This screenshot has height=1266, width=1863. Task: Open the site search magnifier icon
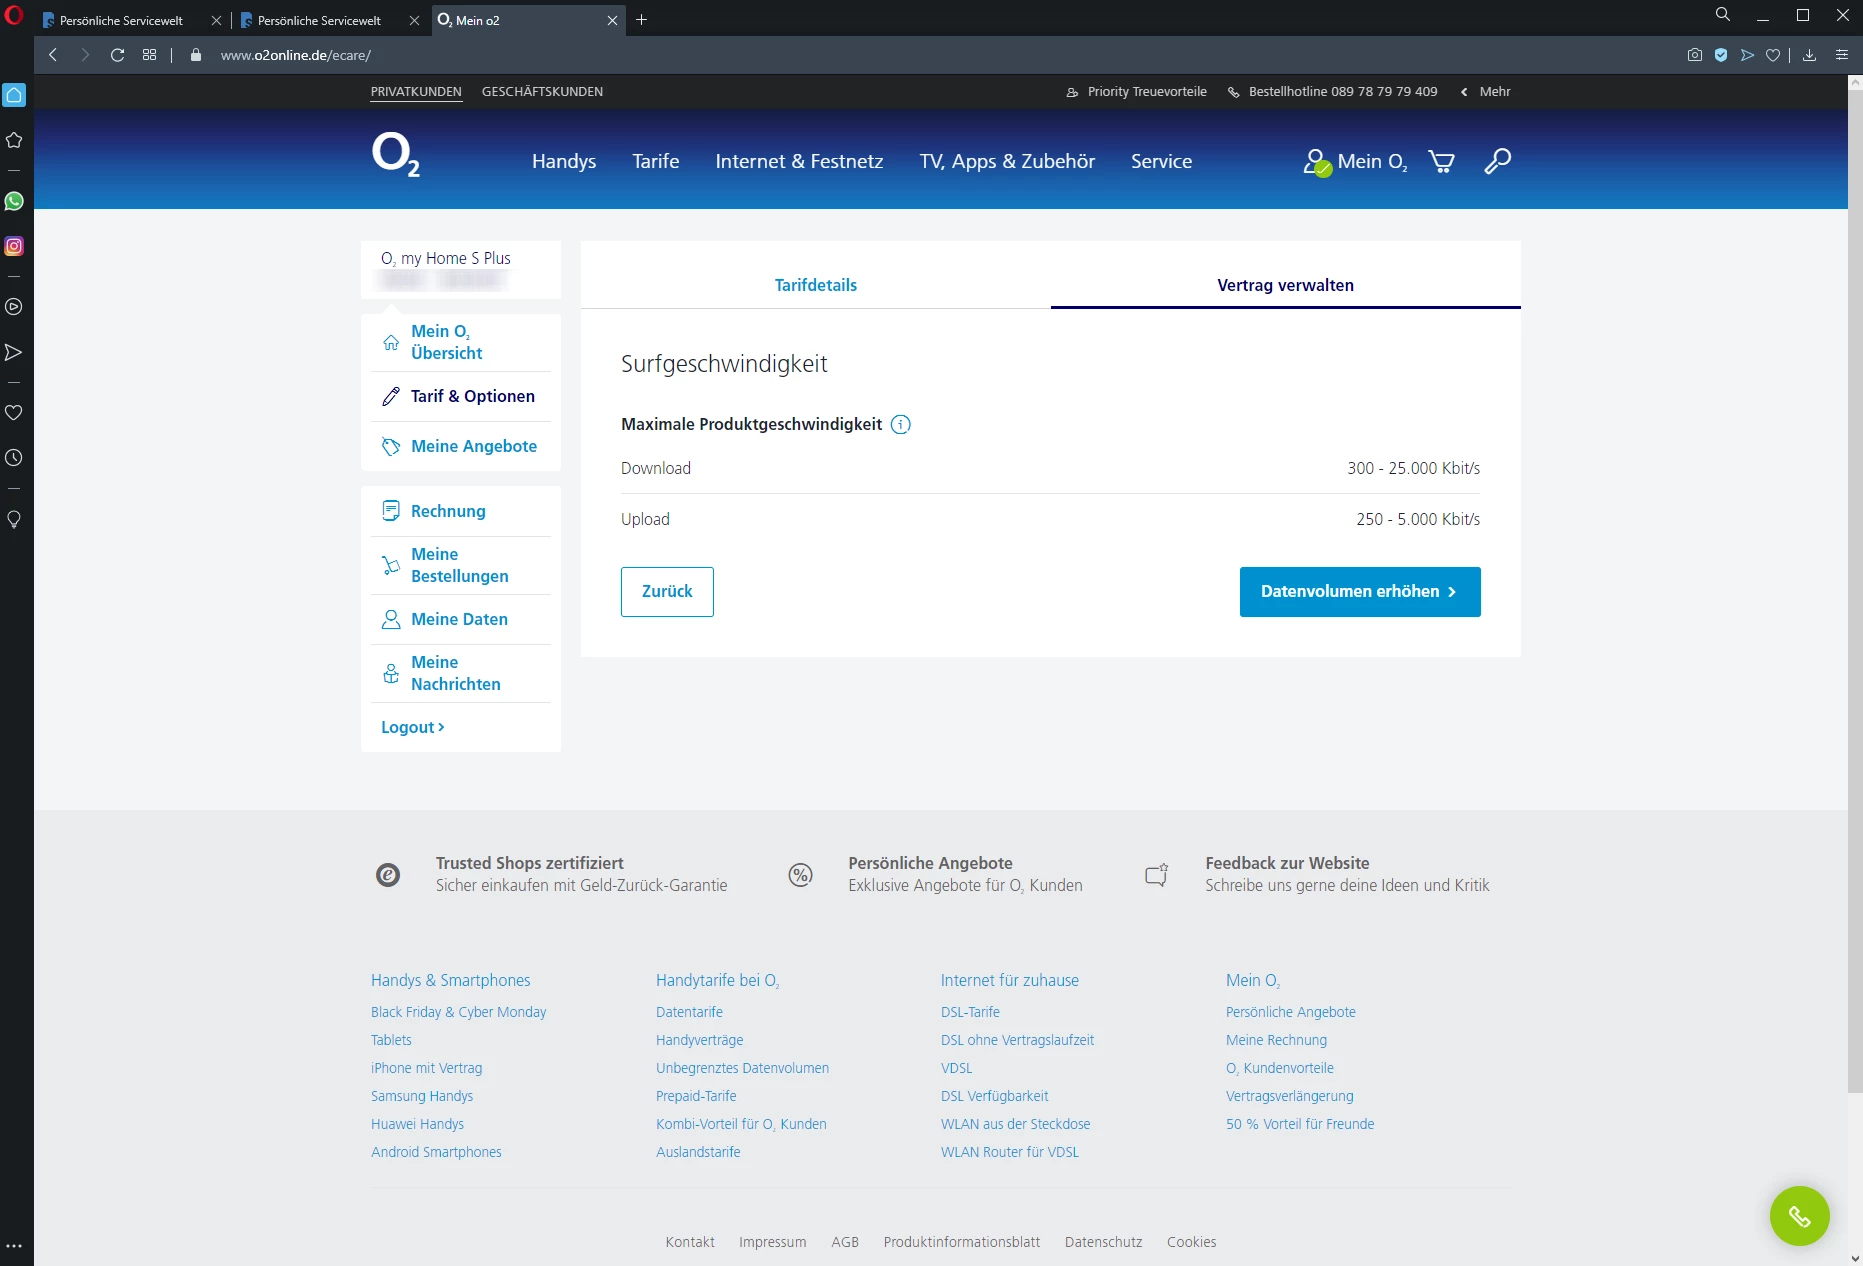(1497, 161)
